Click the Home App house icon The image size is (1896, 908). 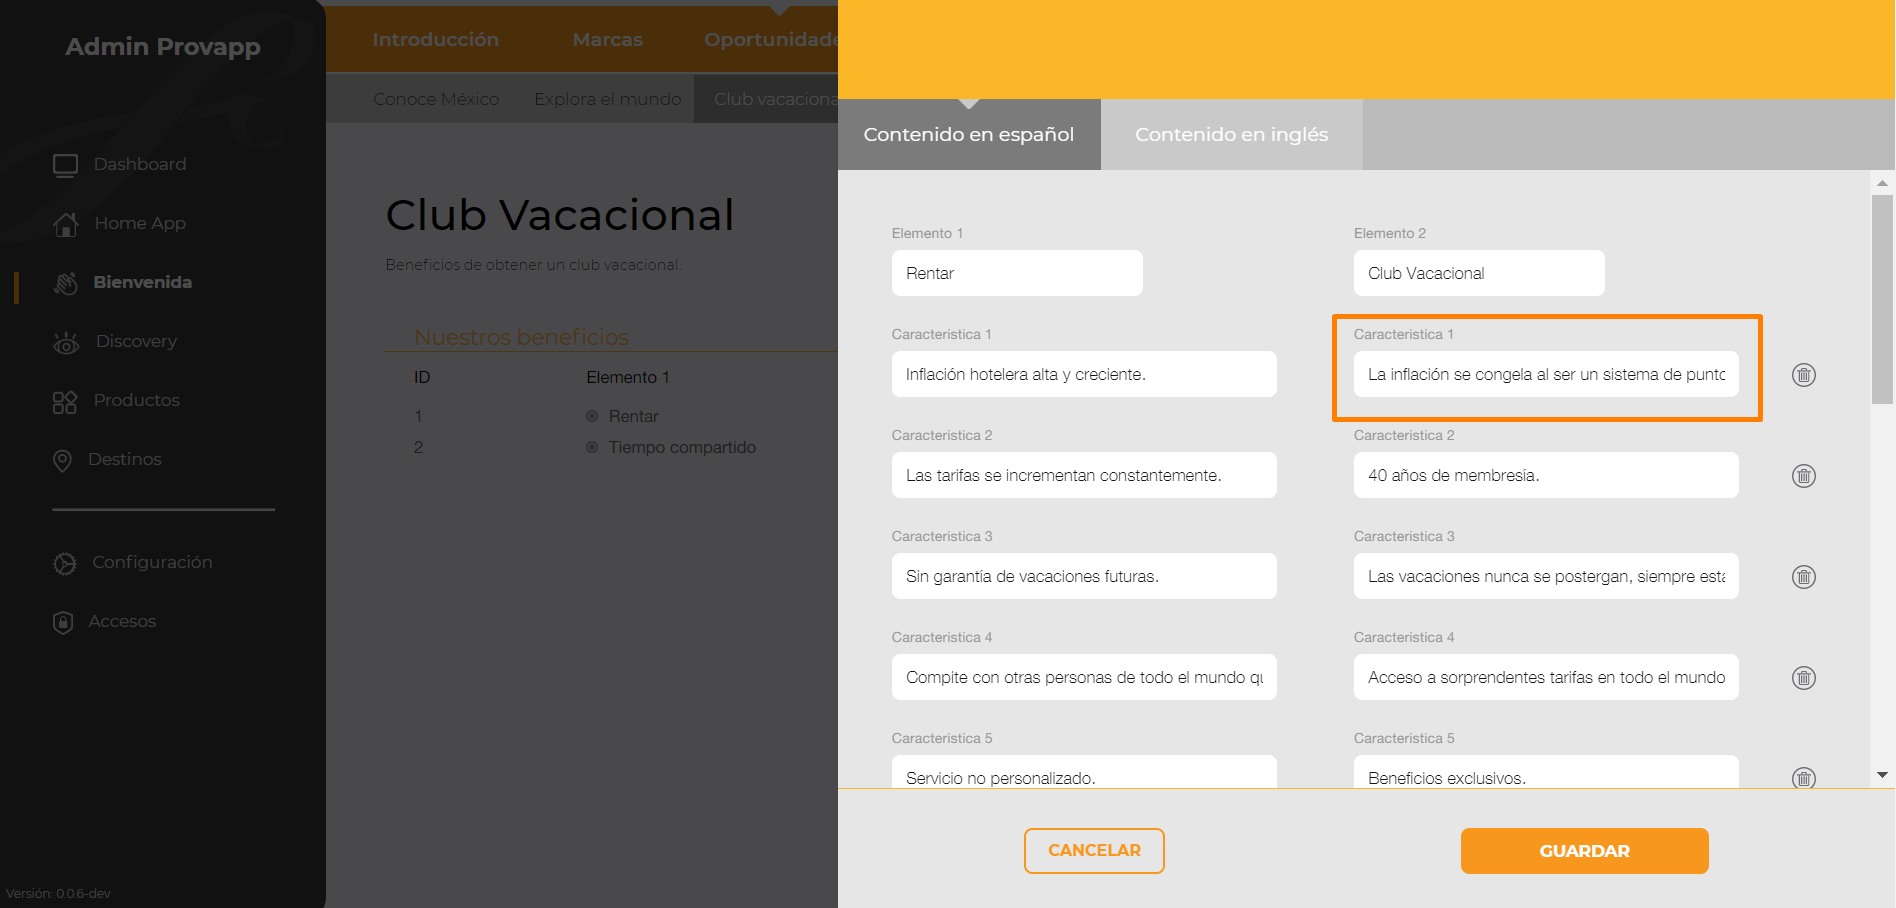[x=66, y=224]
